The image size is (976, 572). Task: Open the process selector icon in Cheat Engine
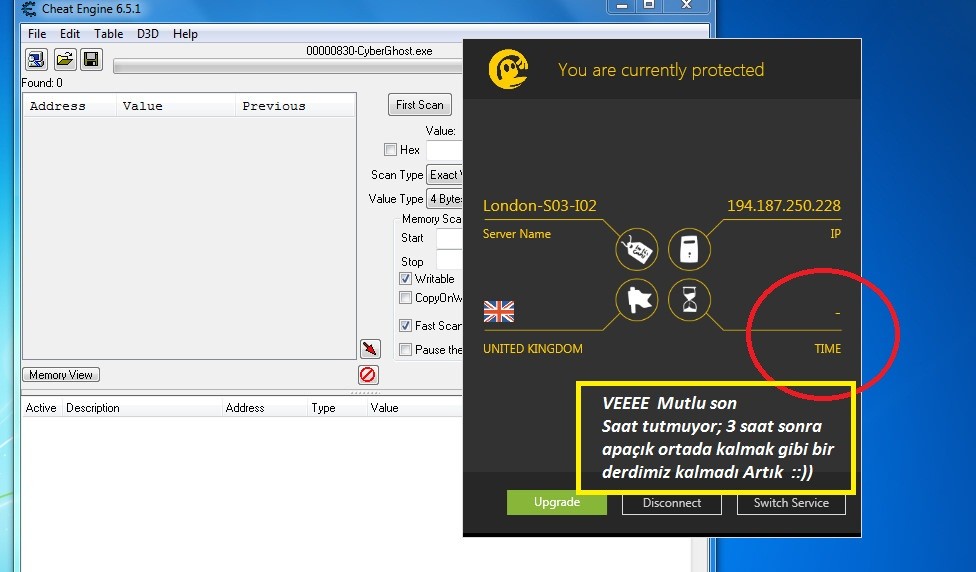point(36,60)
